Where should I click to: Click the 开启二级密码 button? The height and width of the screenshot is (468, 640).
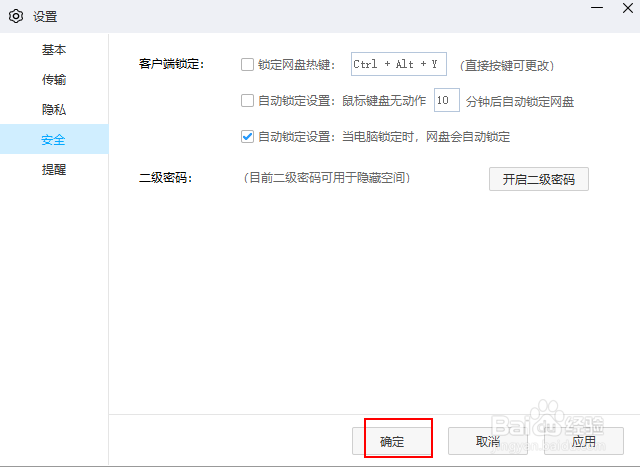coord(539,179)
